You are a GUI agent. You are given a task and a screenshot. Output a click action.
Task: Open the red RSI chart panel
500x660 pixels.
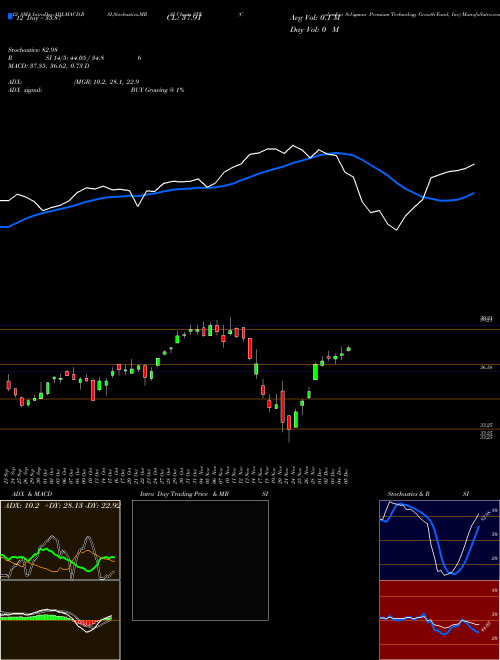(x=439, y=620)
